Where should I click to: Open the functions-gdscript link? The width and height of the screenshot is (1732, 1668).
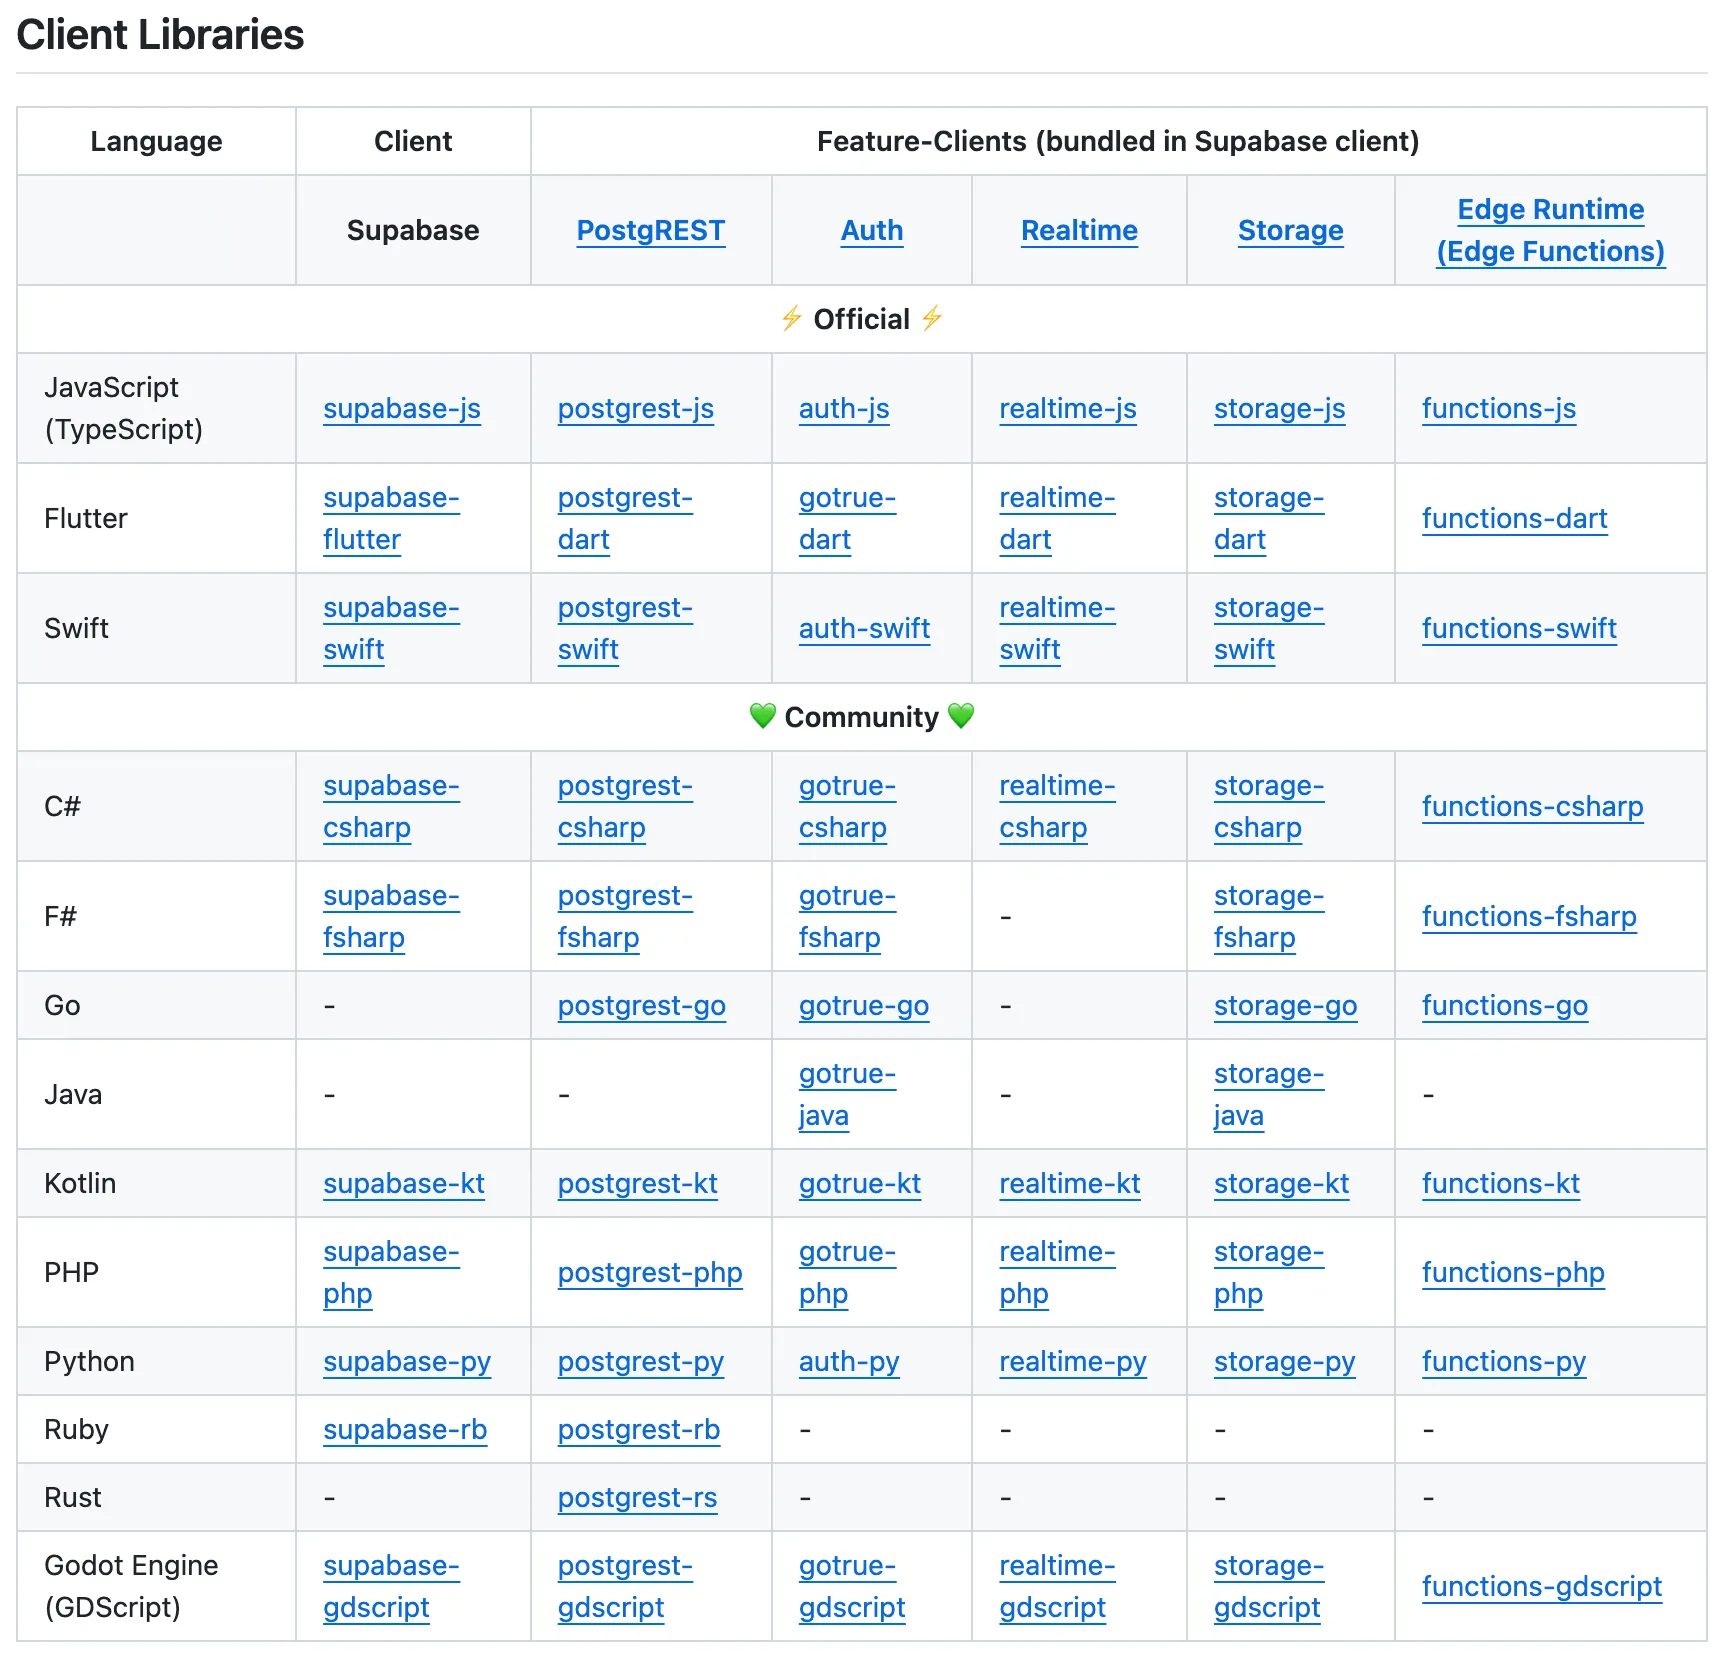pyautogui.click(x=1541, y=1586)
